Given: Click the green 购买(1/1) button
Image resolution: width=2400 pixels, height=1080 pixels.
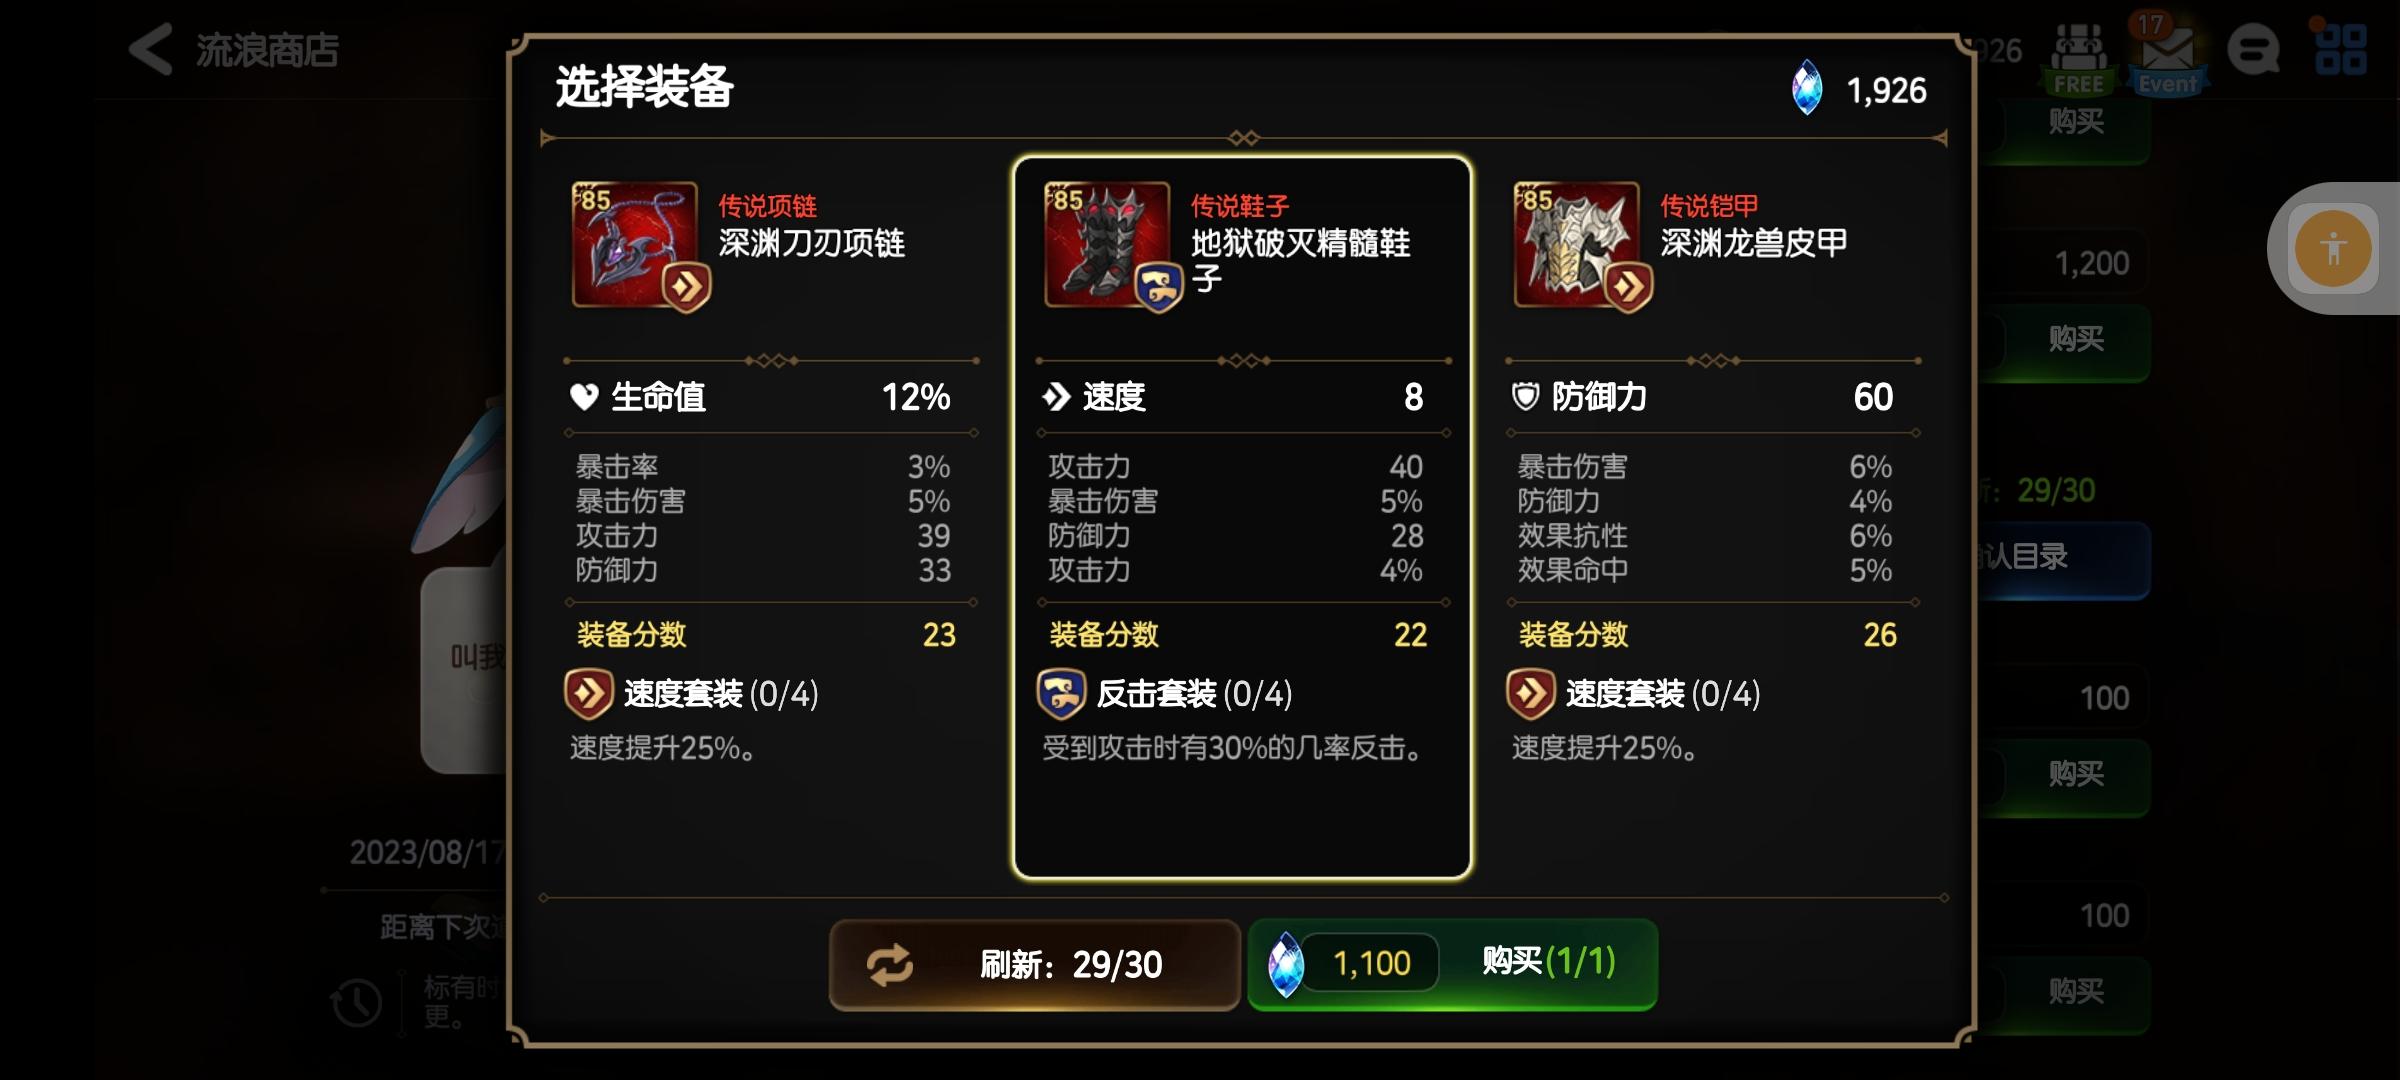Looking at the screenshot, I should tap(1452, 964).
